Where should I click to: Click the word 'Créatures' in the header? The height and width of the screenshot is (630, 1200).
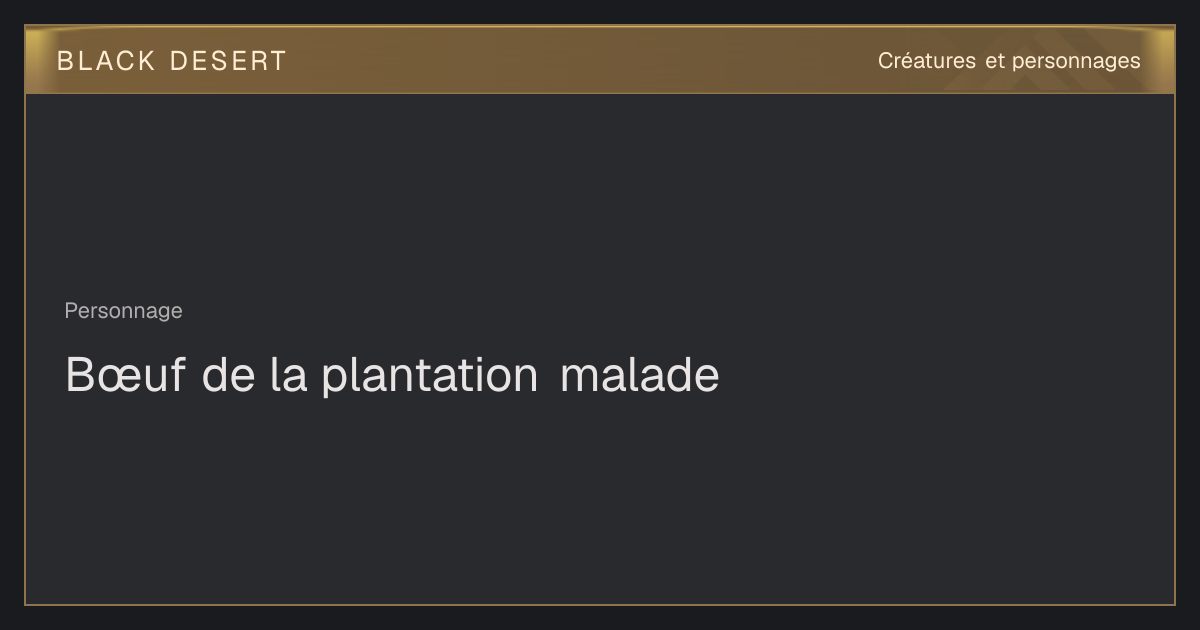point(927,61)
